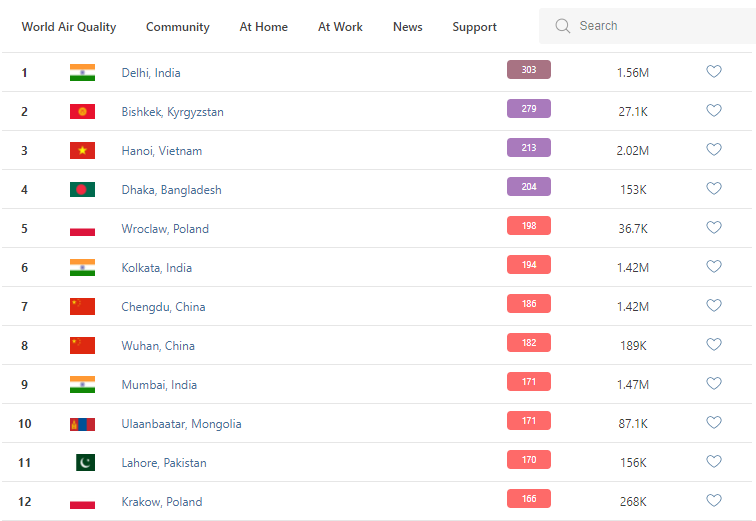The image size is (756, 521).
Task: Click the India flag beside Delhi
Action: [82, 72]
